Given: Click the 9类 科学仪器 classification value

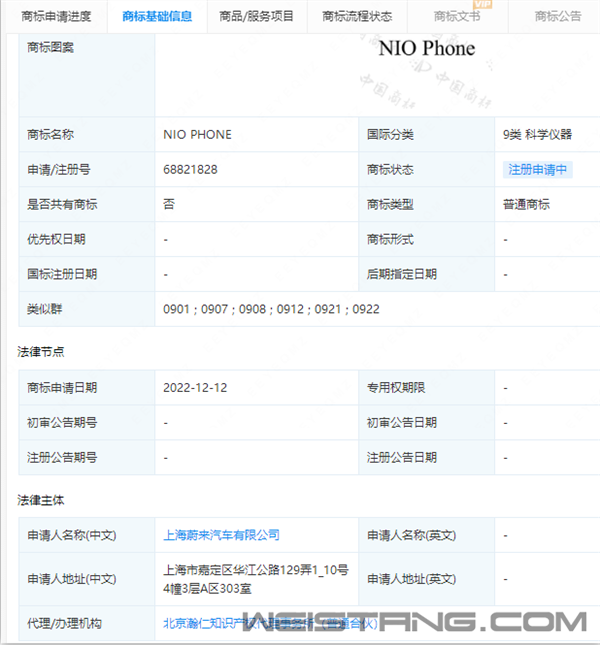Looking at the screenshot, I should point(537,135).
